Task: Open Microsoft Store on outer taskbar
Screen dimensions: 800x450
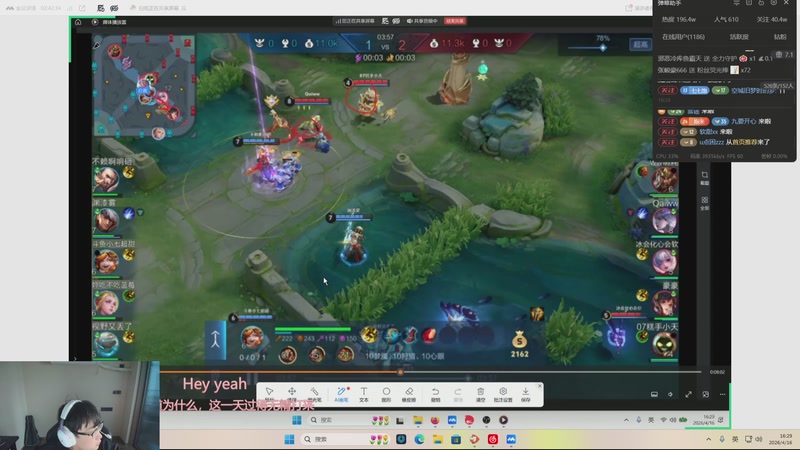Action: pos(456,439)
